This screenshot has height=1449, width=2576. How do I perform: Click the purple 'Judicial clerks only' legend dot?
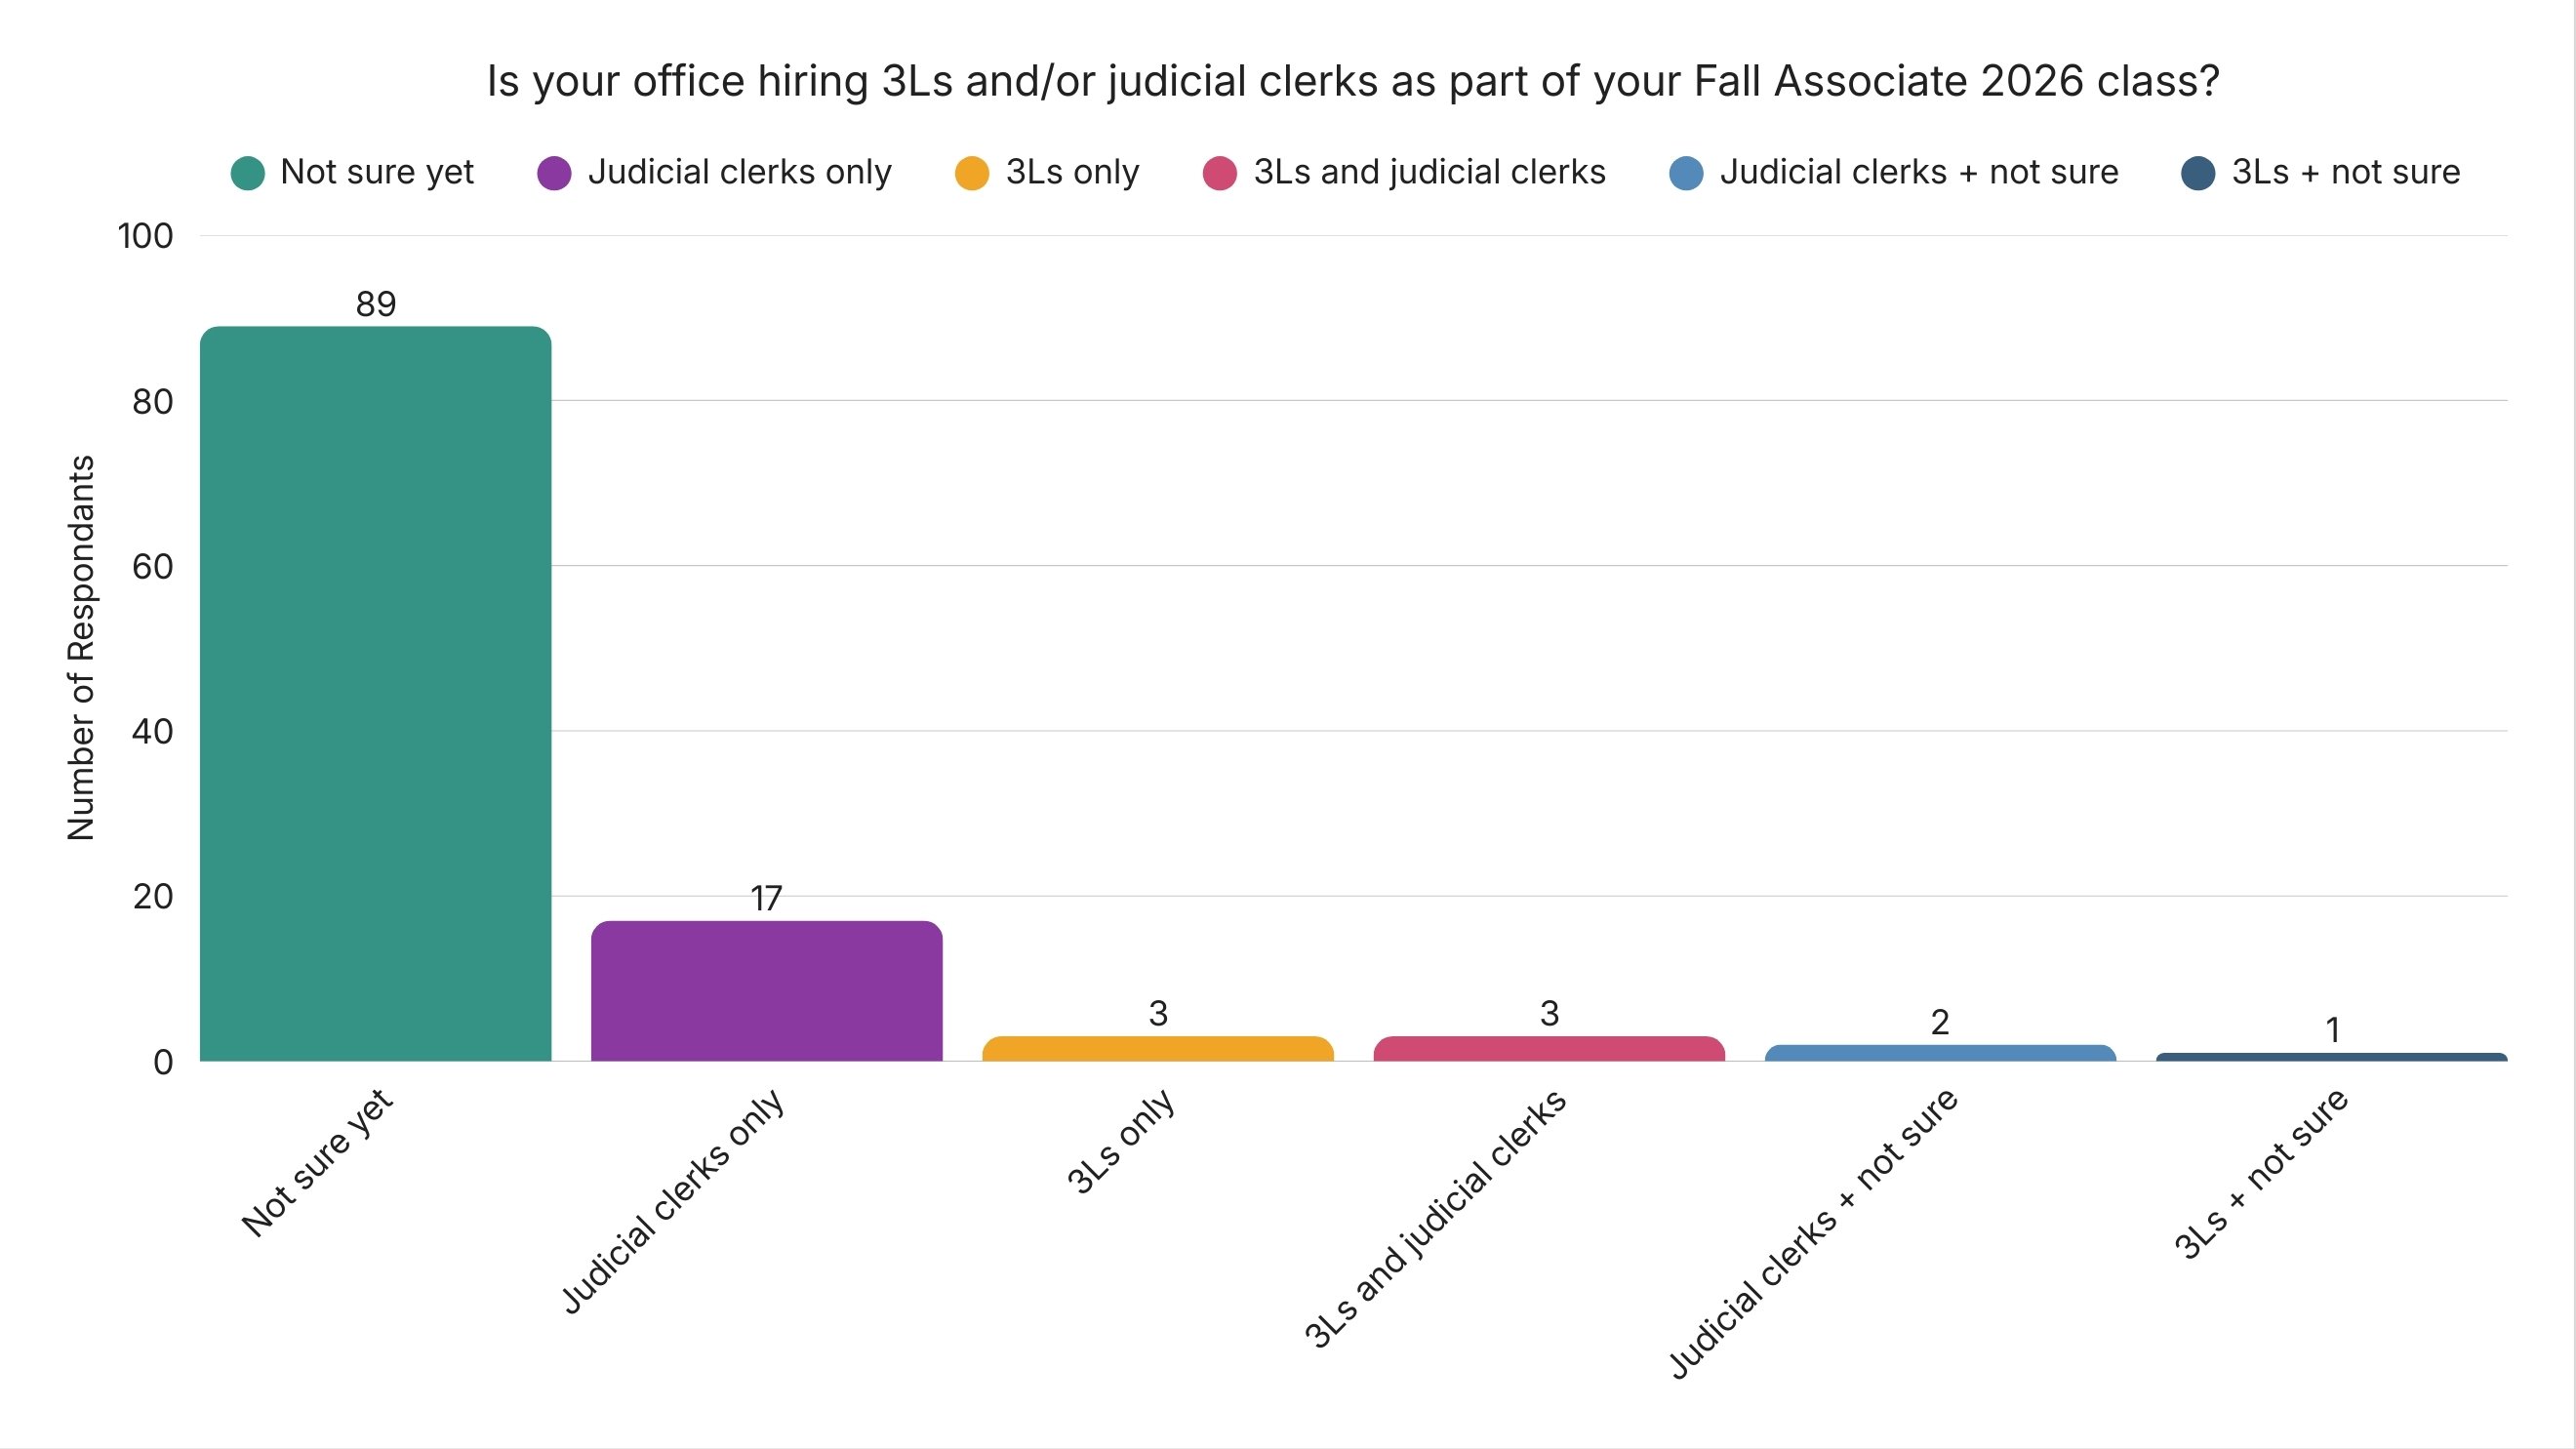coord(554,173)
